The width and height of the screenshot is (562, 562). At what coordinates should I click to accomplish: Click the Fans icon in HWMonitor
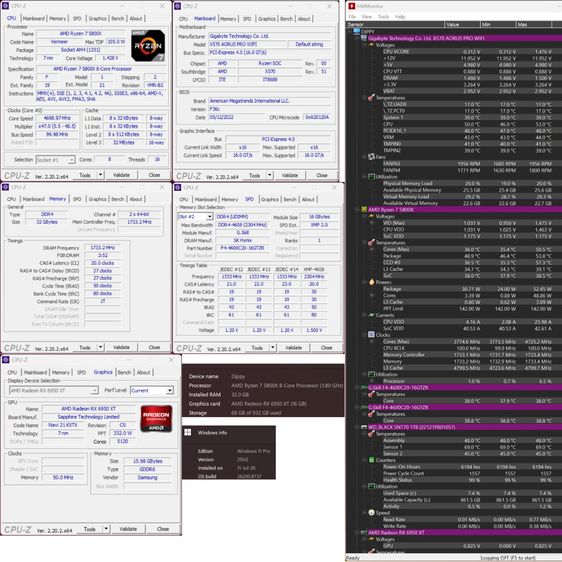click(371, 157)
